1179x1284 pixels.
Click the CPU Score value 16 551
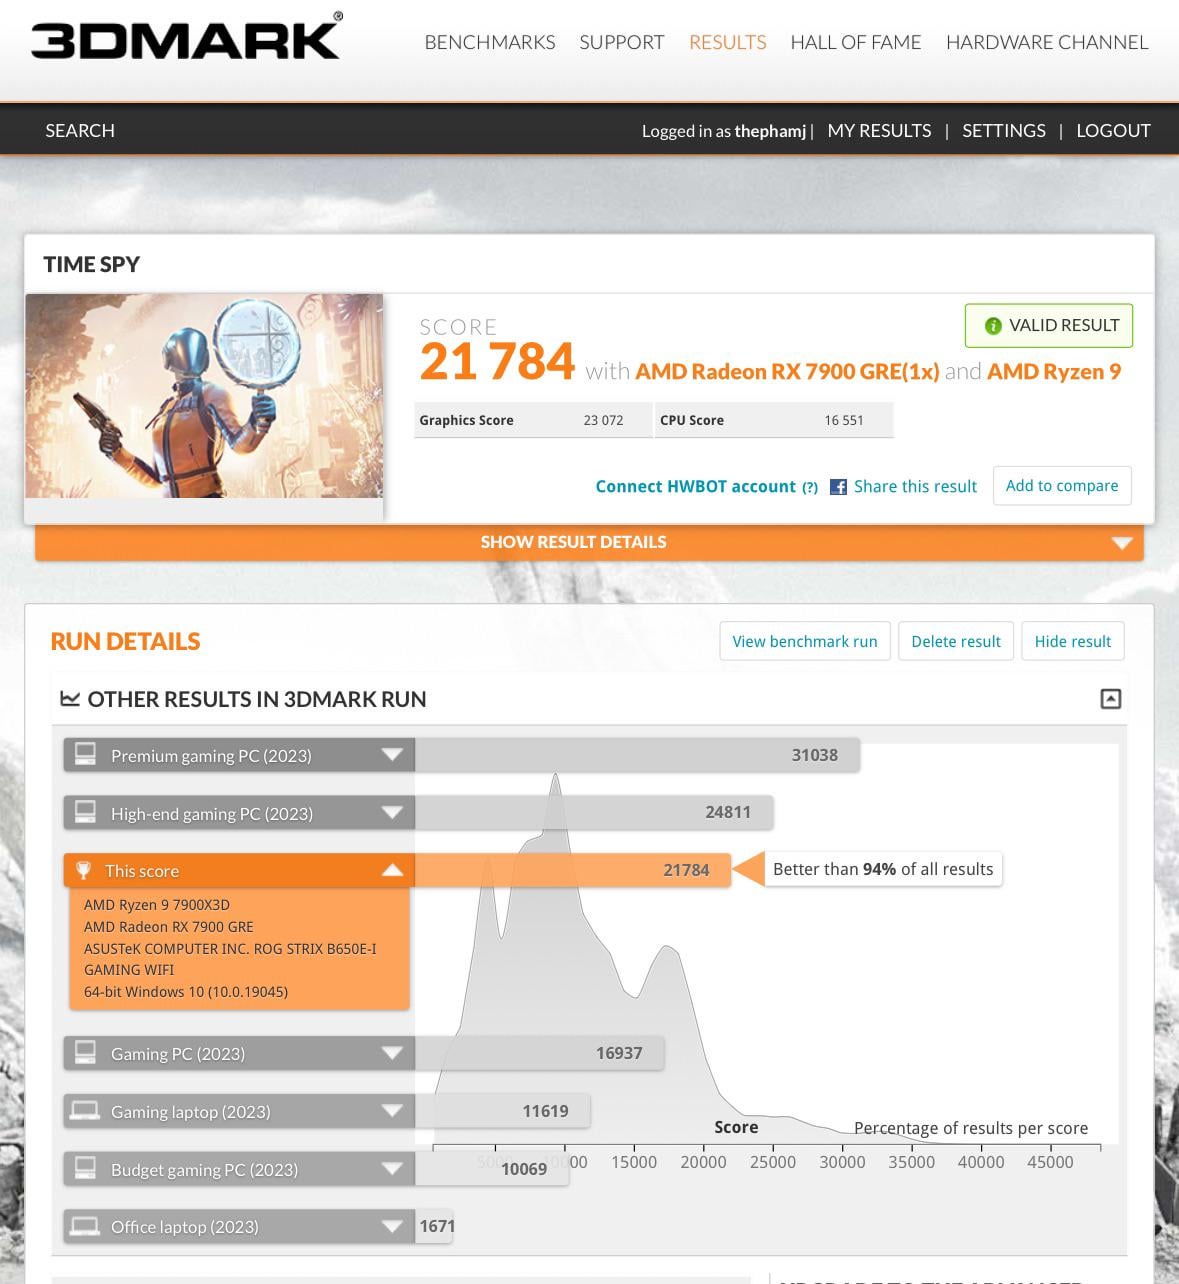(844, 420)
